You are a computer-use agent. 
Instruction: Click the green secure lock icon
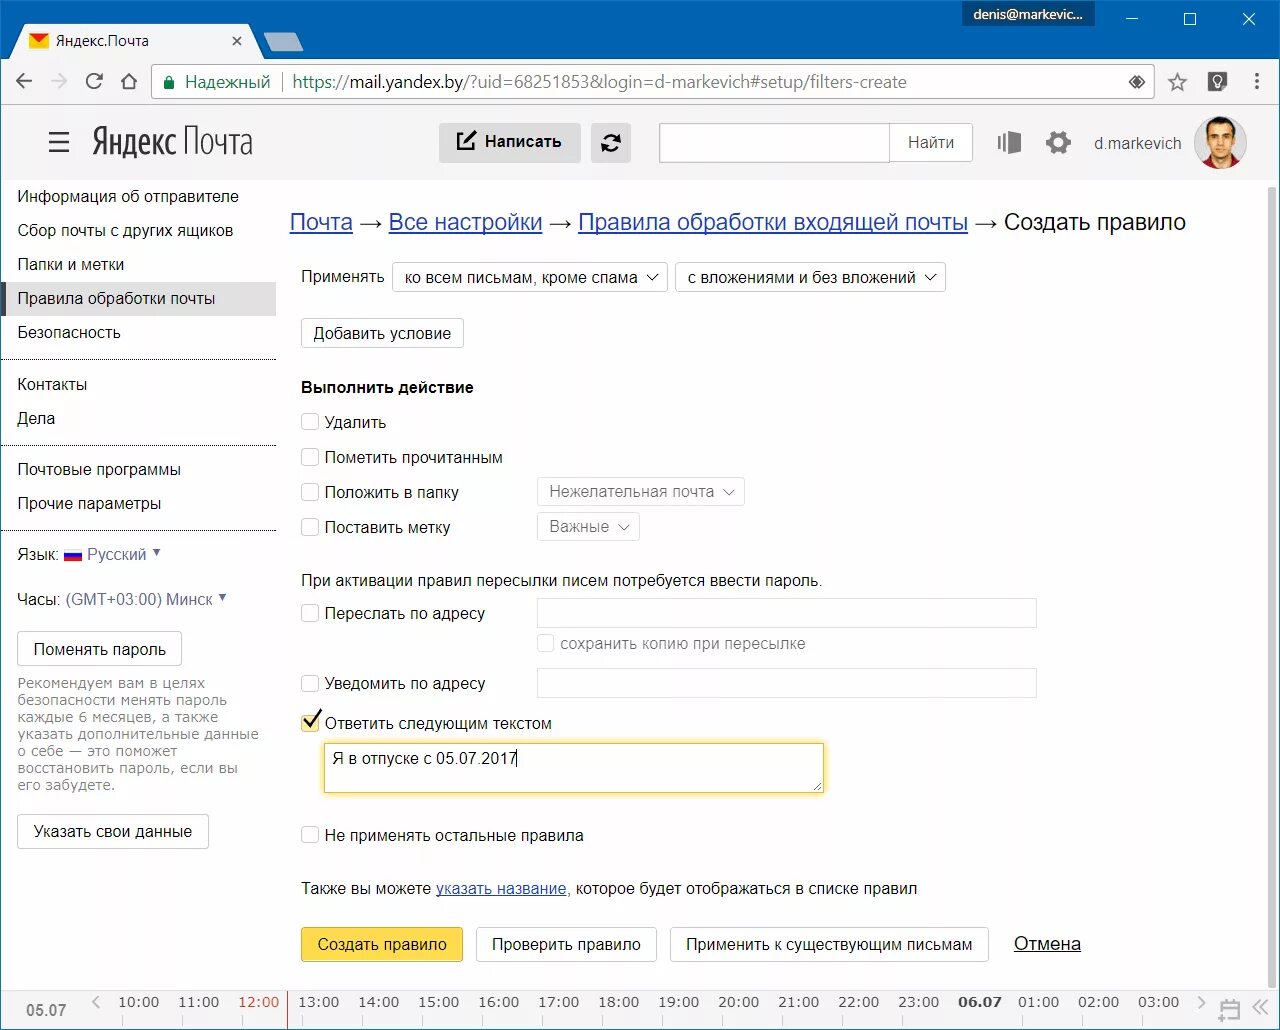[x=169, y=82]
